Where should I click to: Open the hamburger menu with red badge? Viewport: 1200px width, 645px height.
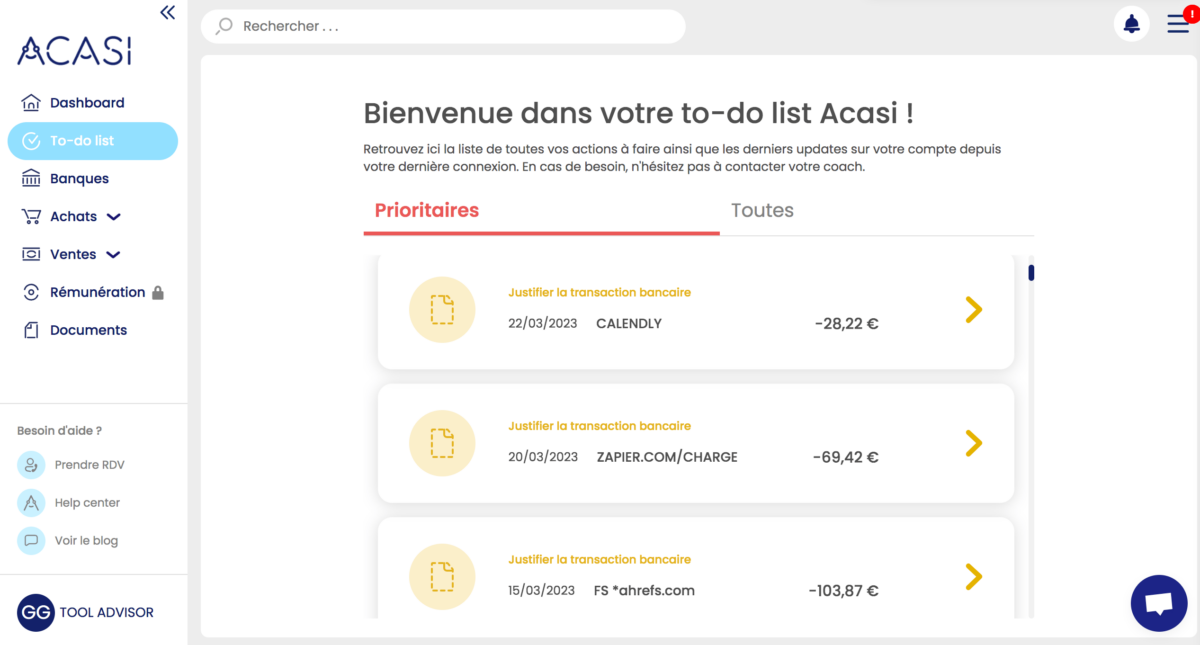tap(1178, 23)
